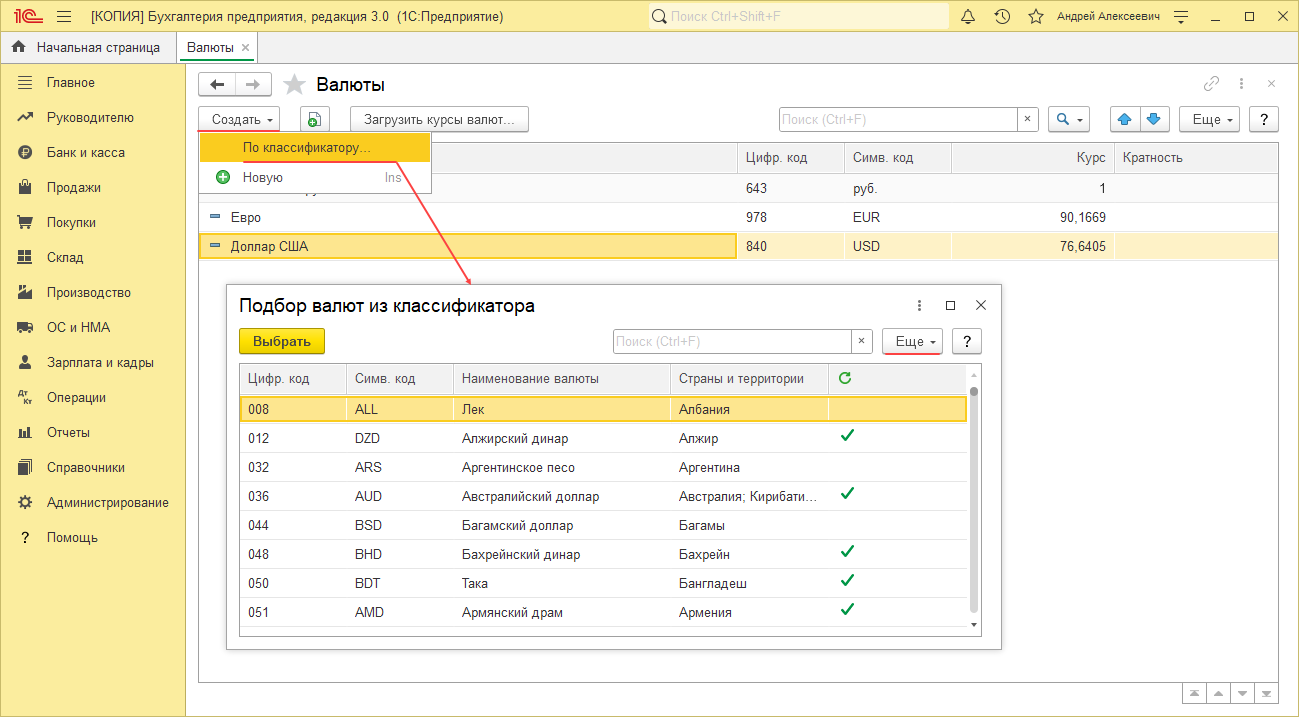Click the get link icon
Viewport: 1299px width, 717px height.
pos(1211,84)
